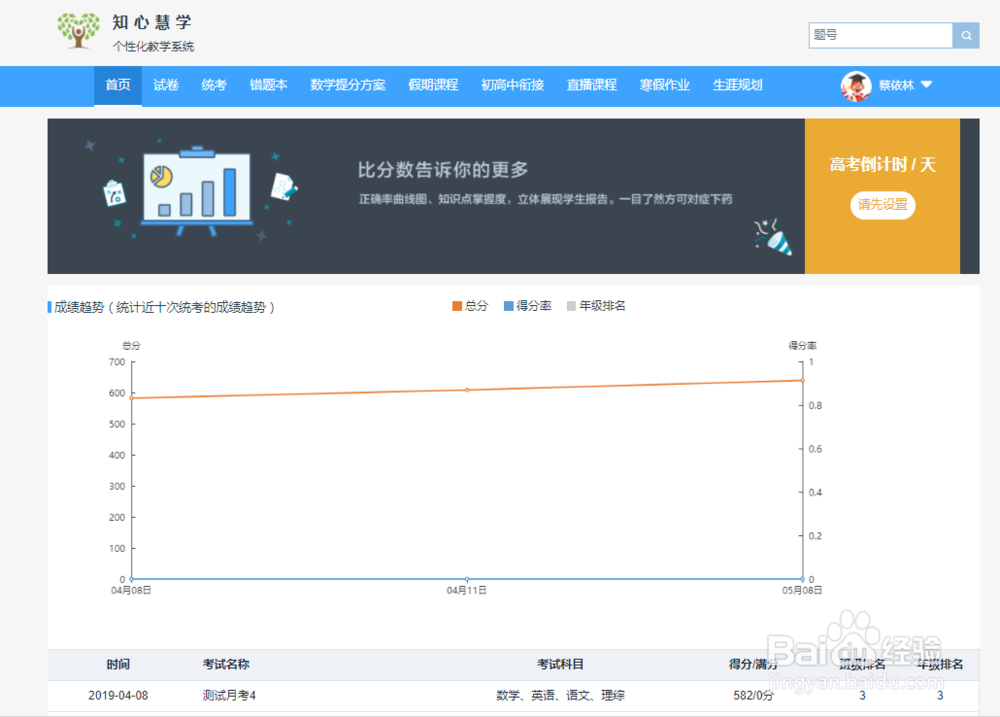
Task: Expand the 蔡依林 user dropdown arrow
Action: pos(927,85)
